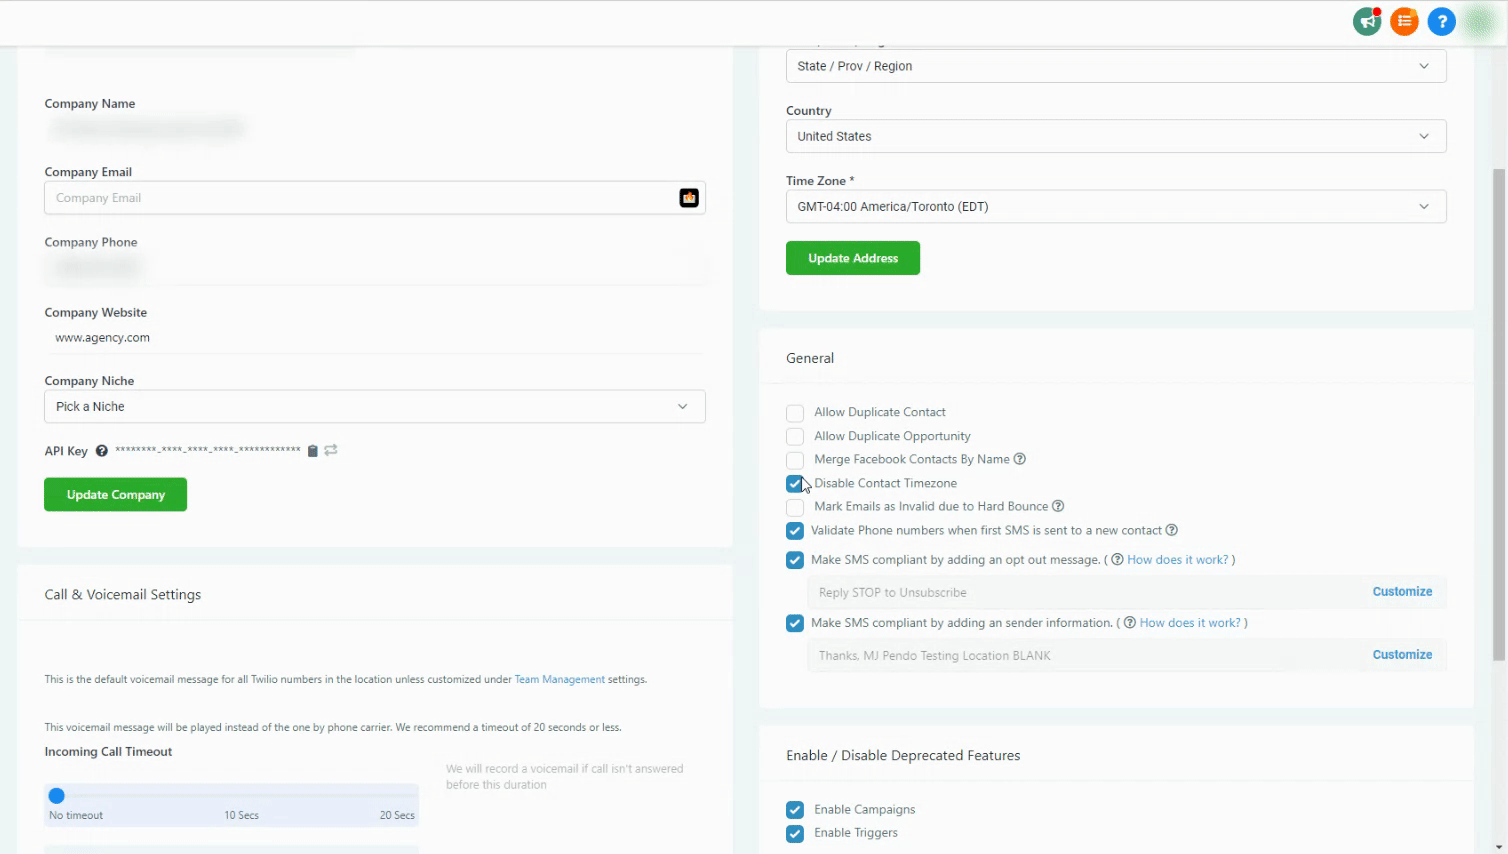
Task: Click the icon inside Company Email field
Action: [x=689, y=198]
